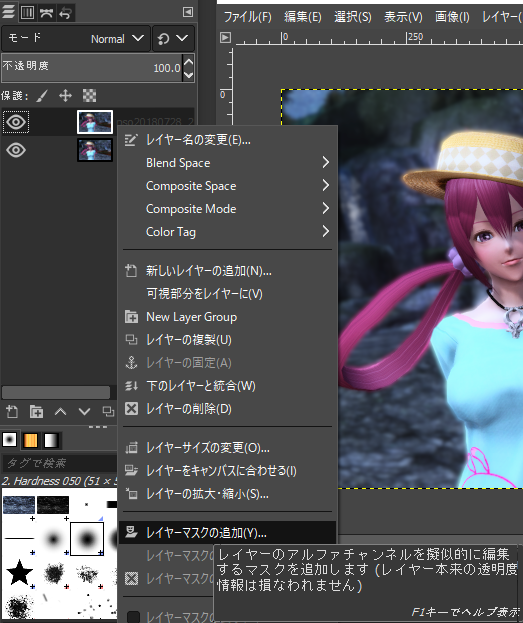Choose 新しいレイヤーの追加(N)... menu entry
Viewport: 523px width, 623px height.
coord(227,271)
